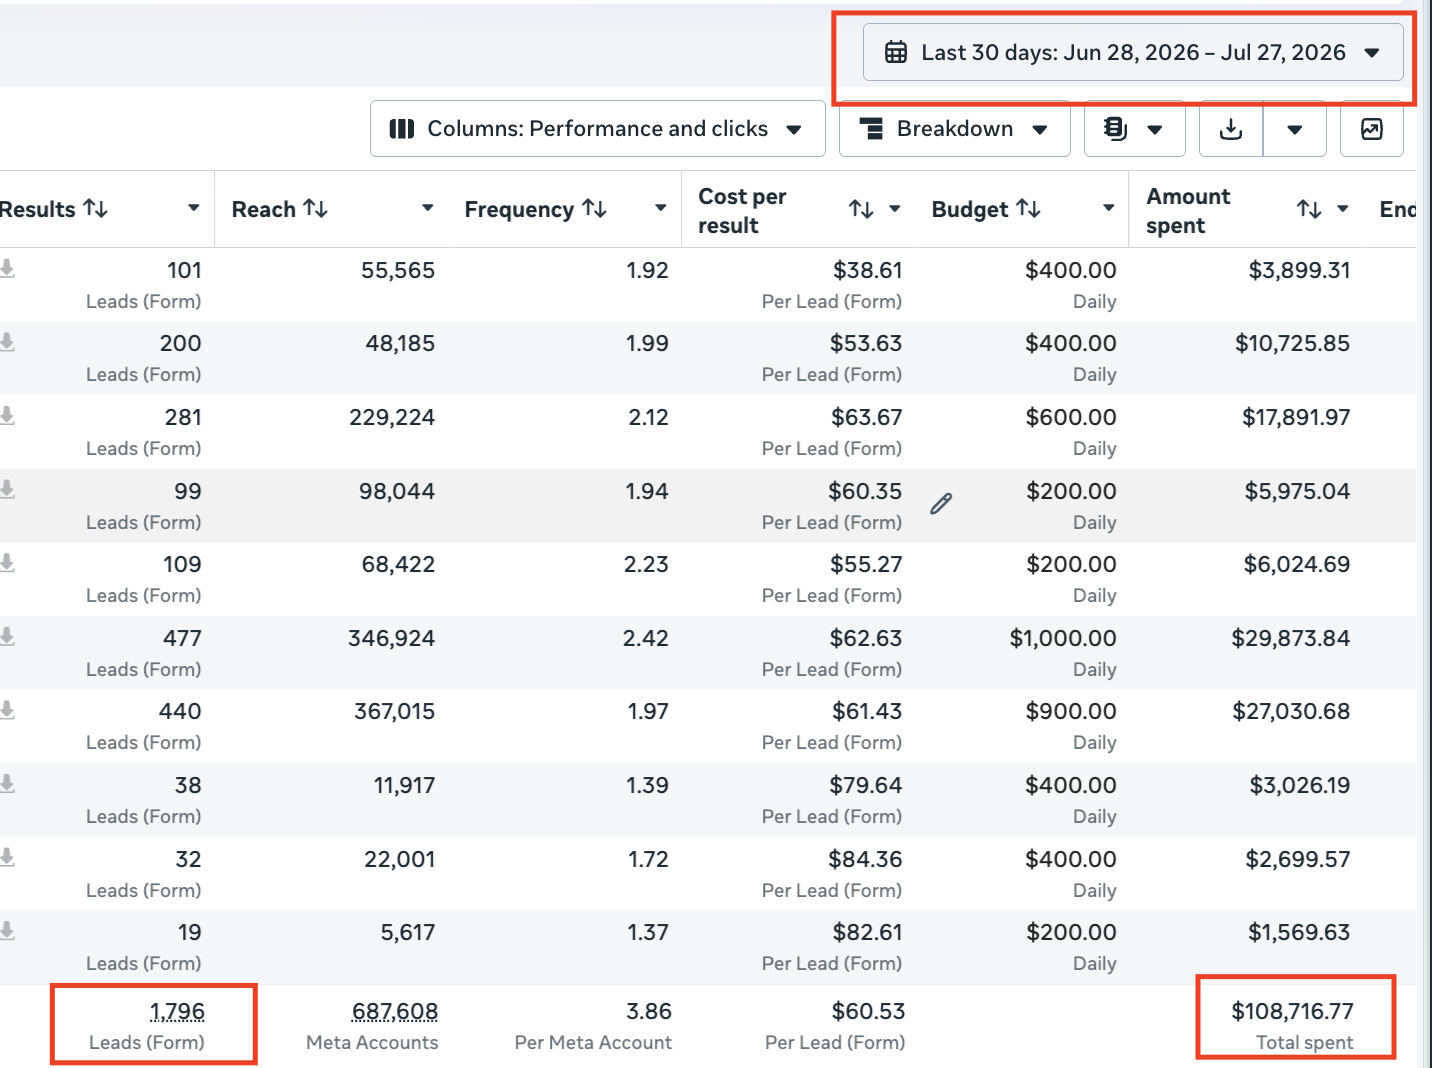Viewport: 1432px width, 1068px height.
Task: Select the $10,725.85 amount spent cell
Action: coord(1292,343)
